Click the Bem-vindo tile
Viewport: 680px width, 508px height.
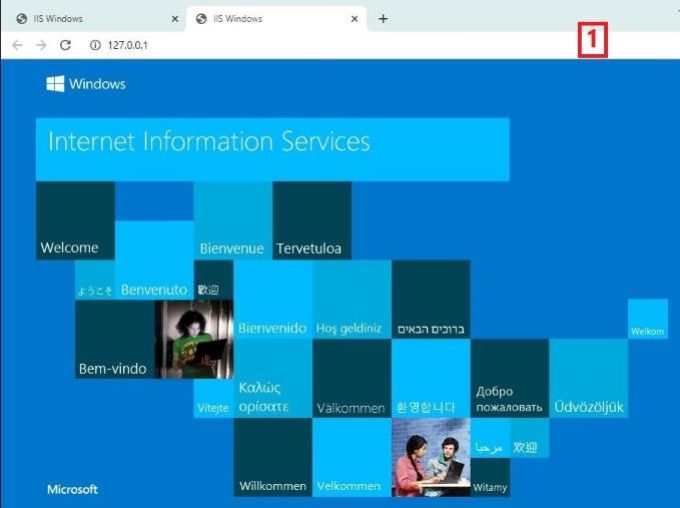point(114,340)
